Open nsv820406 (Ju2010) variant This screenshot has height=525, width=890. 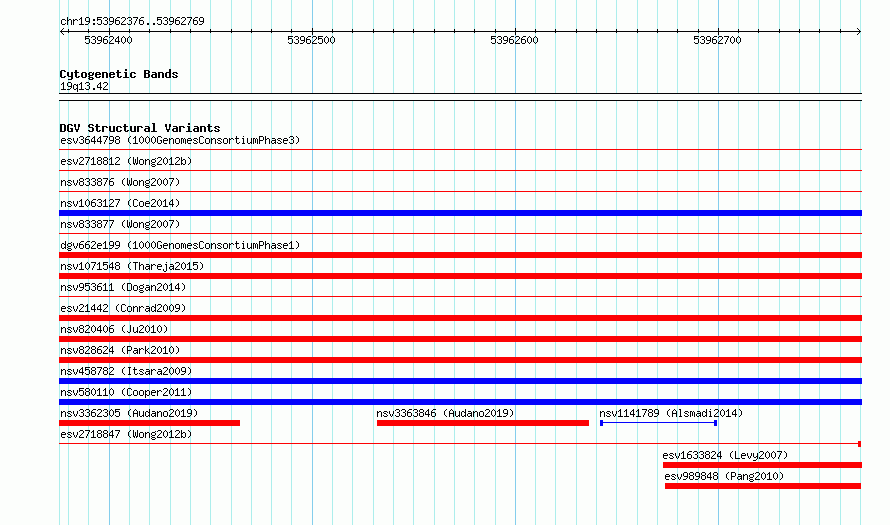(x=114, y=329)
